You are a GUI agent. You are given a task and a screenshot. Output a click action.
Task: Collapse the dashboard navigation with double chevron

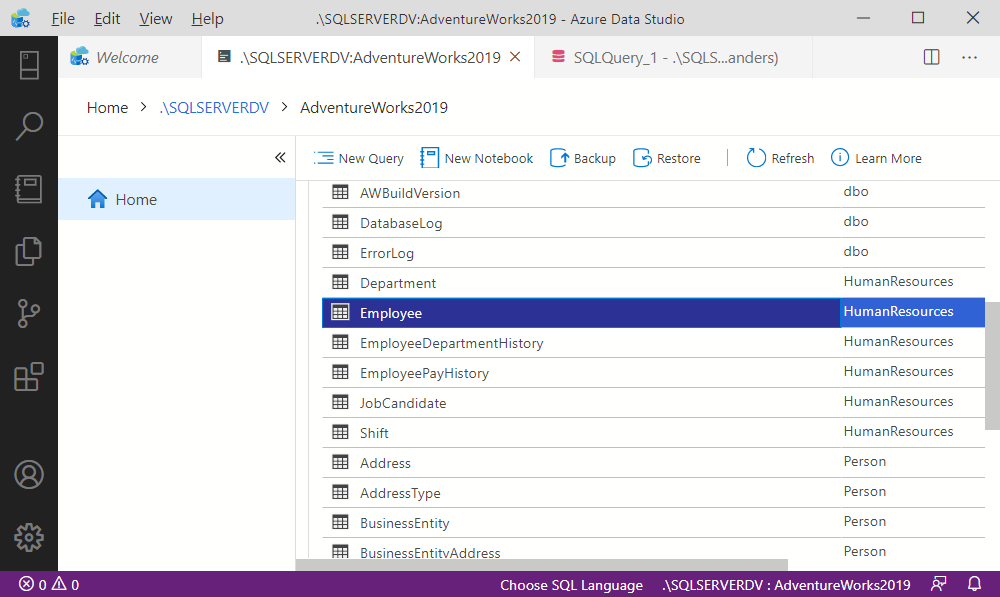point(280,158)
